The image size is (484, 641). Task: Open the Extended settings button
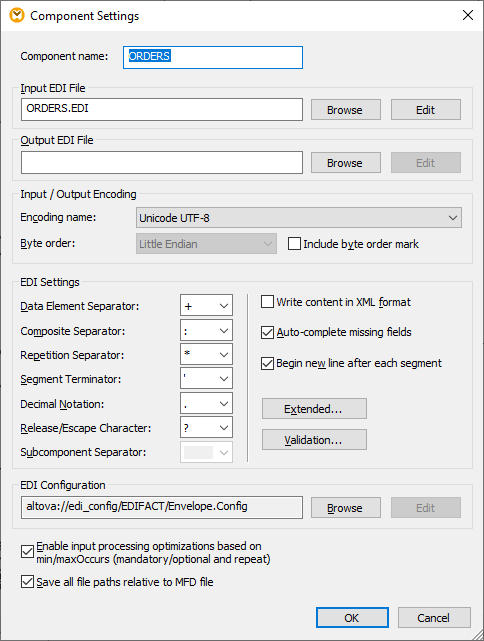click(x=314, y=409)
